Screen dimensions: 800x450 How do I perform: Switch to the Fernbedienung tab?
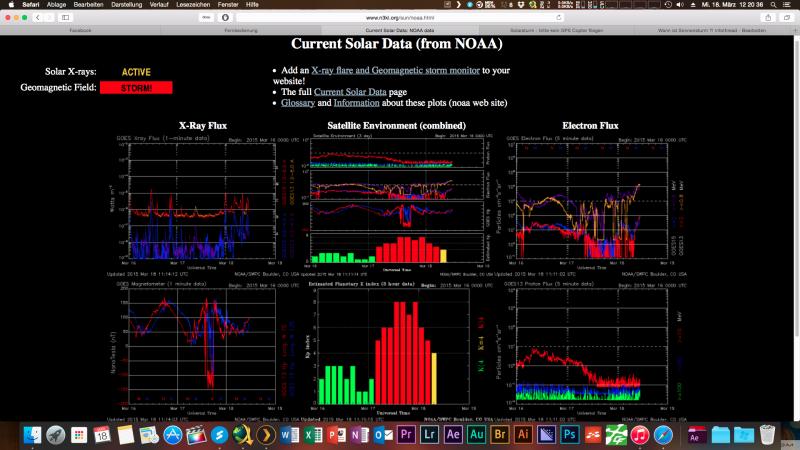click(240, 30)
